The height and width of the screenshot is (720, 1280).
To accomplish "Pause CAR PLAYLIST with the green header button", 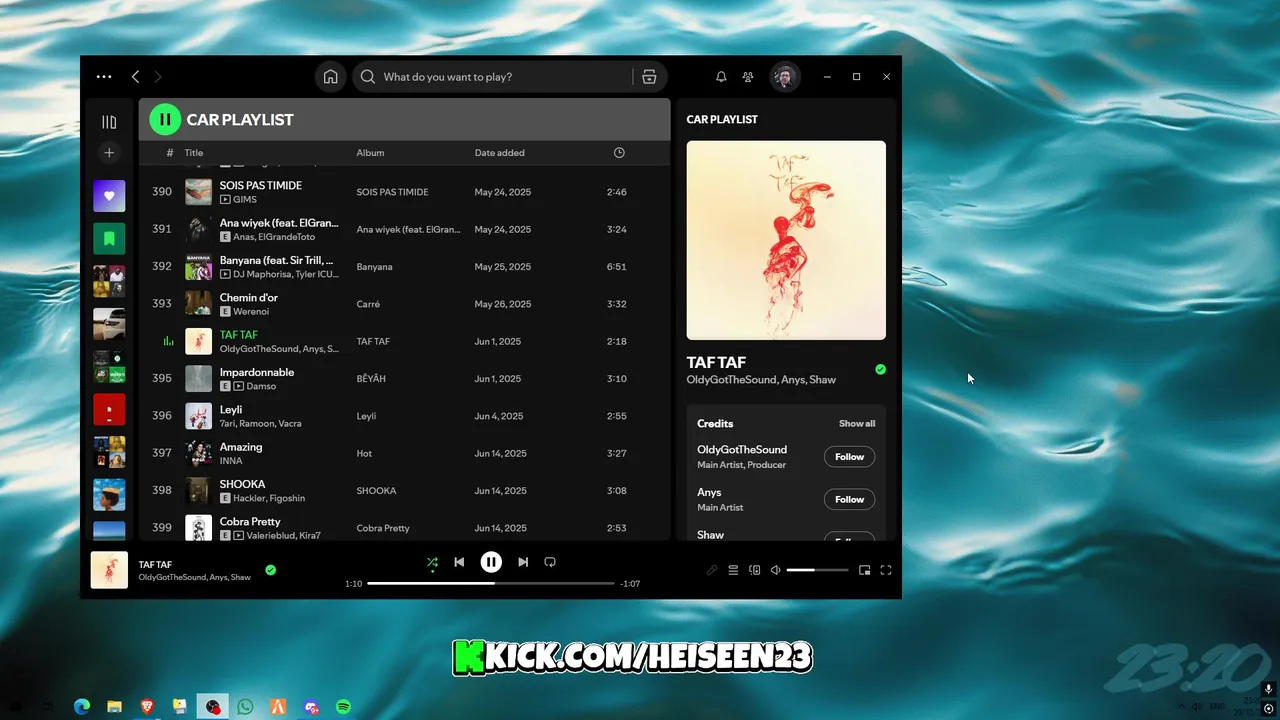I will (165, 119).
